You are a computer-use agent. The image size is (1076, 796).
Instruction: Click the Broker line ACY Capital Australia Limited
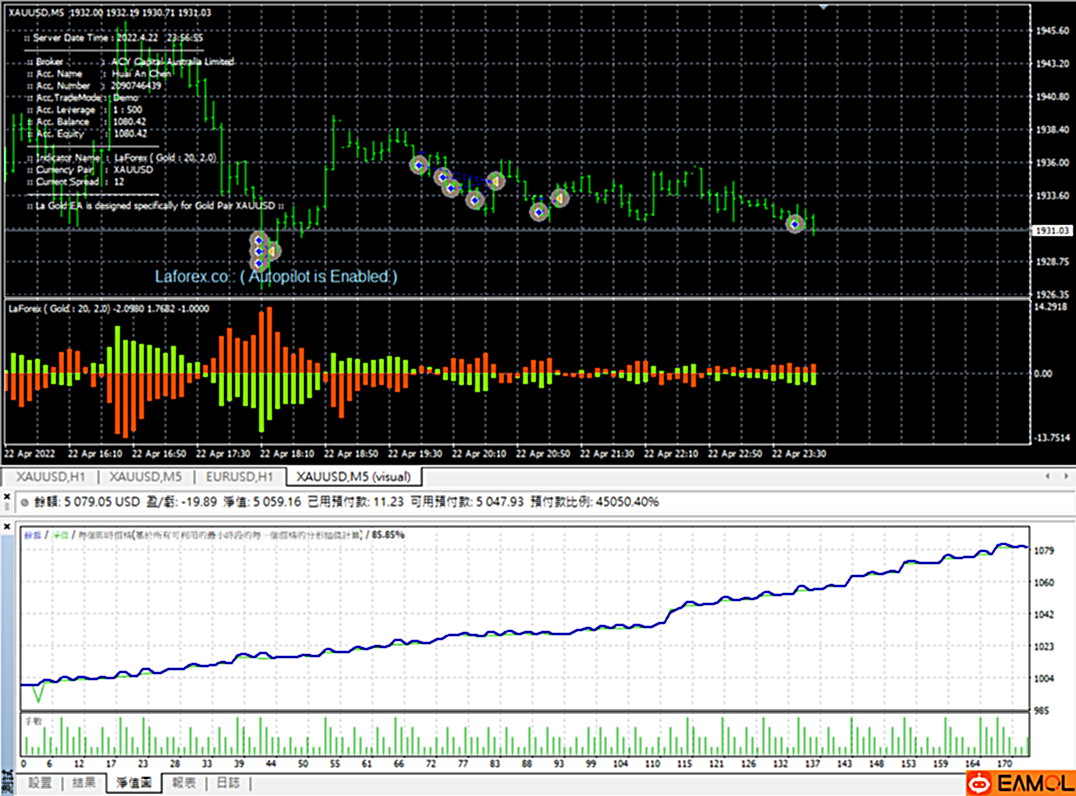[x=130, y=62]
